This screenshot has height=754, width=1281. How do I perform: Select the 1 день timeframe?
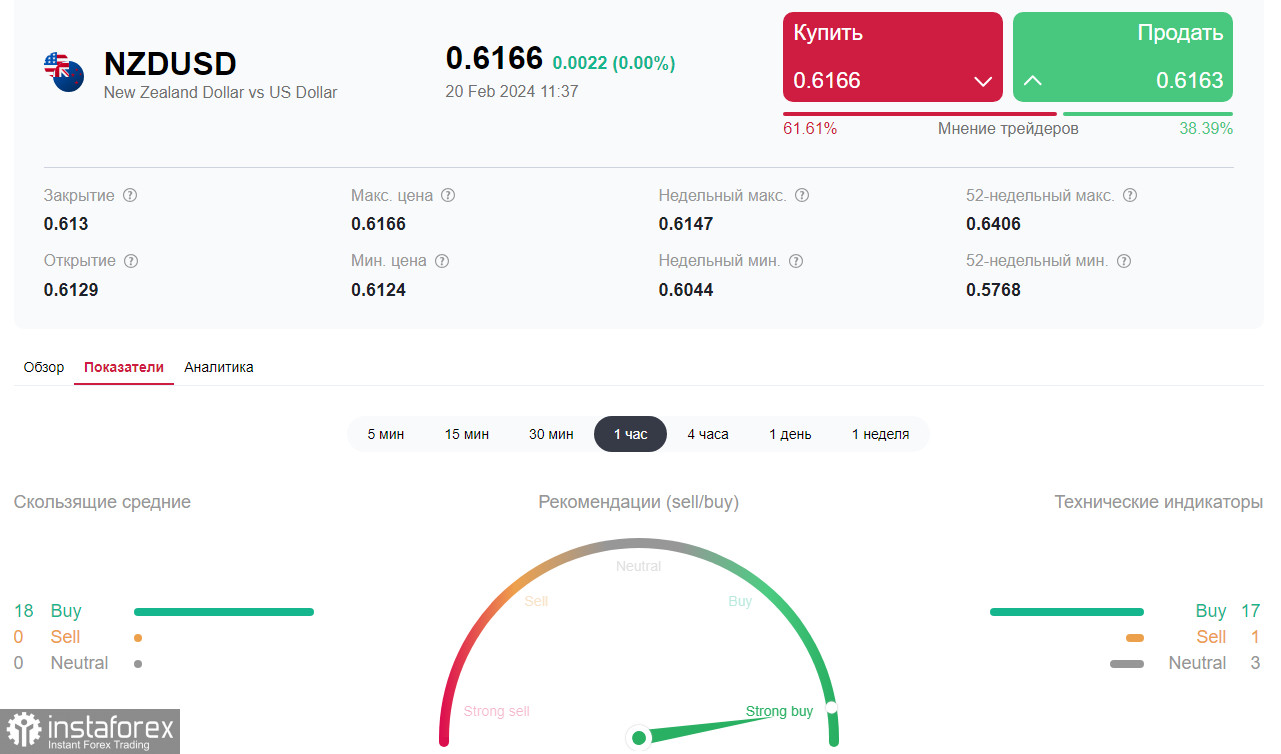[x=790, y=434]
